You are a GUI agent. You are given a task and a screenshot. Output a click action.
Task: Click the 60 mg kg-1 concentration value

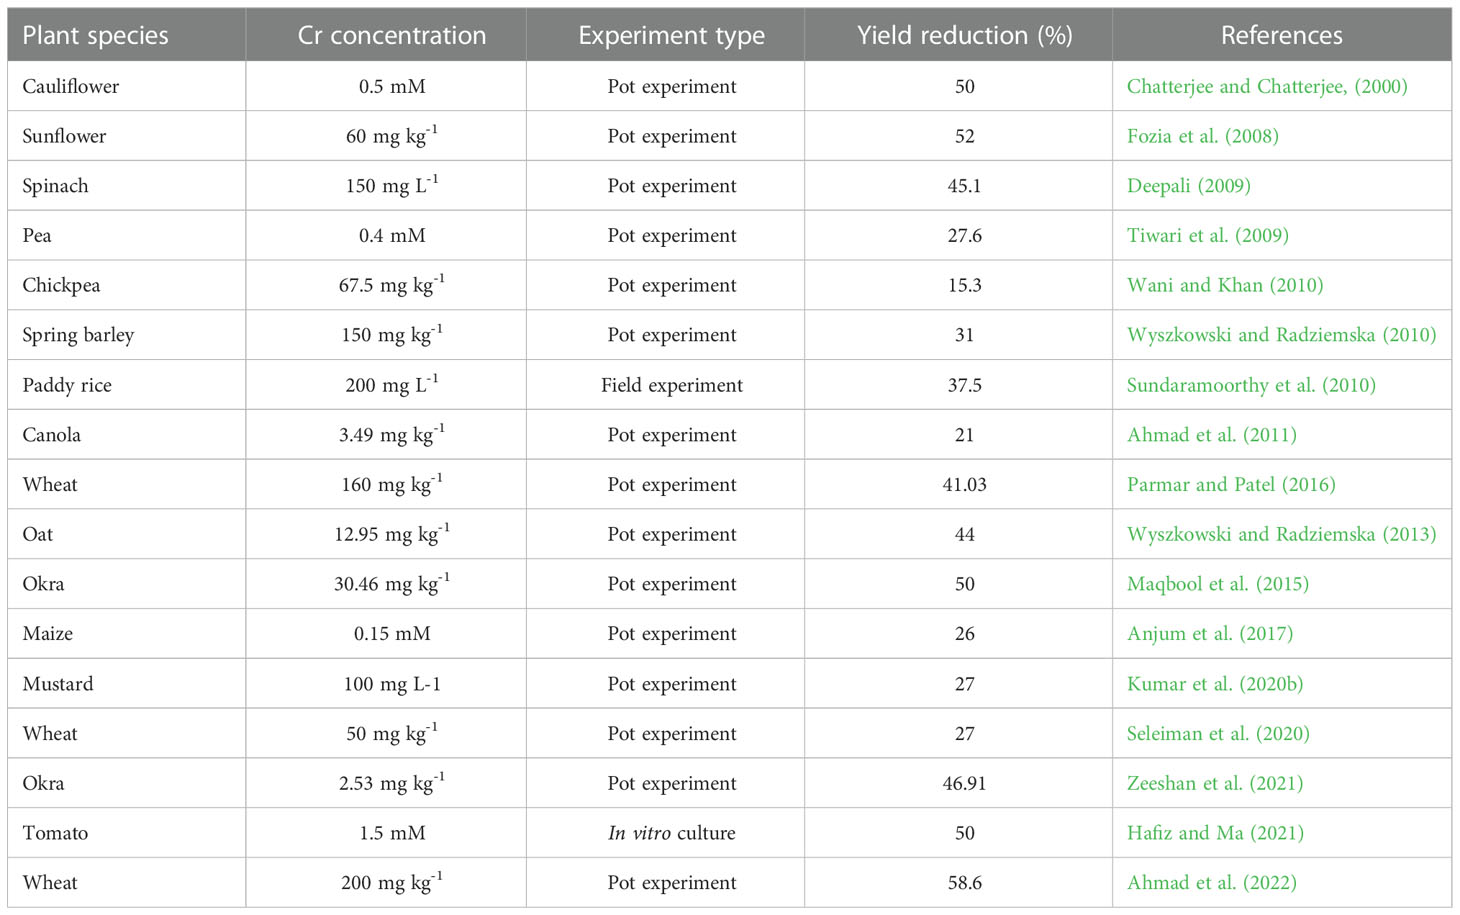coord(392,135)
